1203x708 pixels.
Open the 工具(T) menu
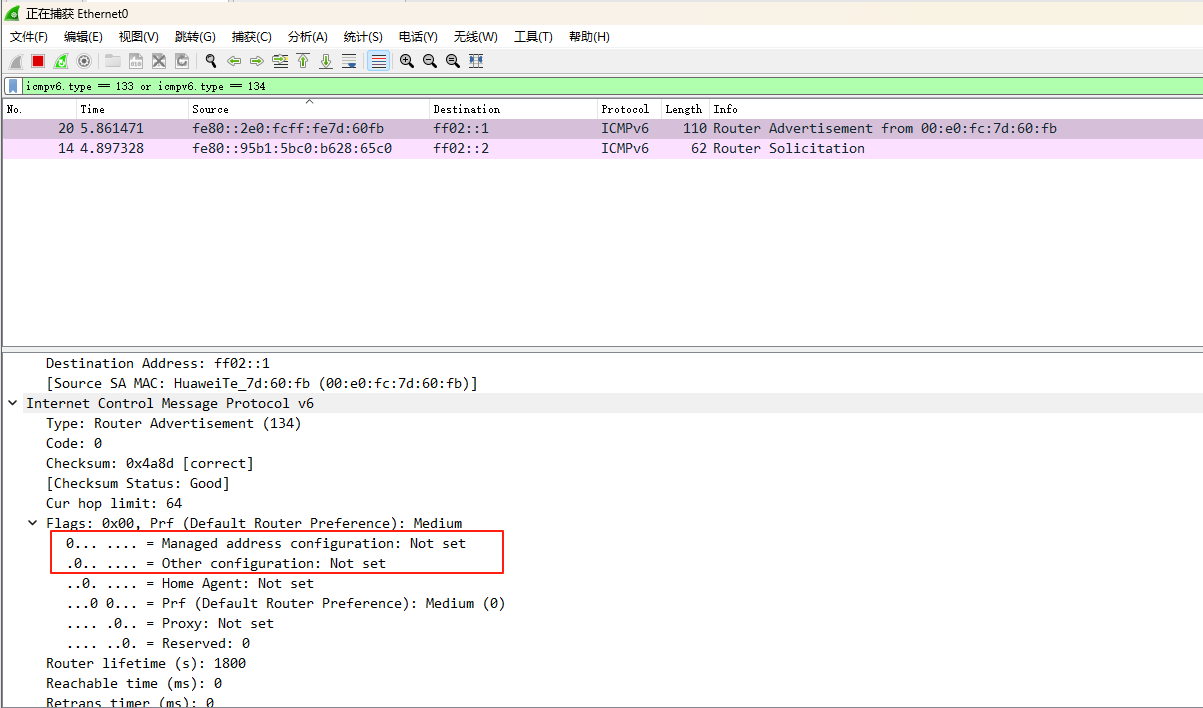(533, 37)
